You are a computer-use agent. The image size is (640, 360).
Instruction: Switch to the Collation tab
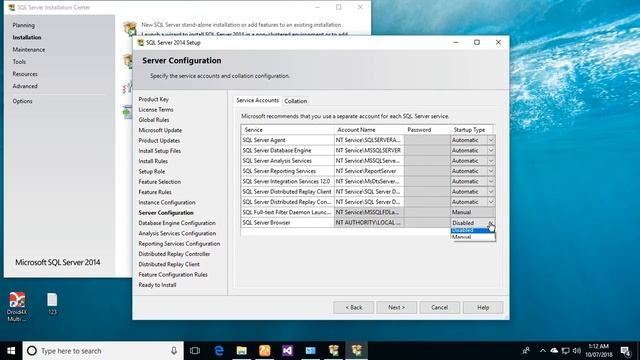296,101
